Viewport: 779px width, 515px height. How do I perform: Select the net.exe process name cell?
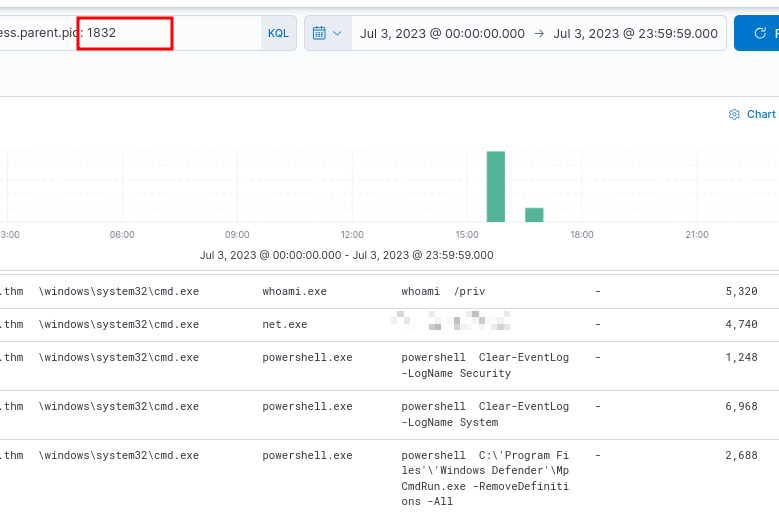click(x=284, y=325)
